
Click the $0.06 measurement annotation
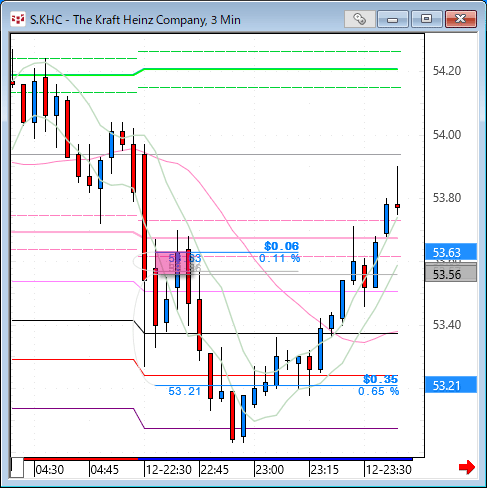(282, 246)
